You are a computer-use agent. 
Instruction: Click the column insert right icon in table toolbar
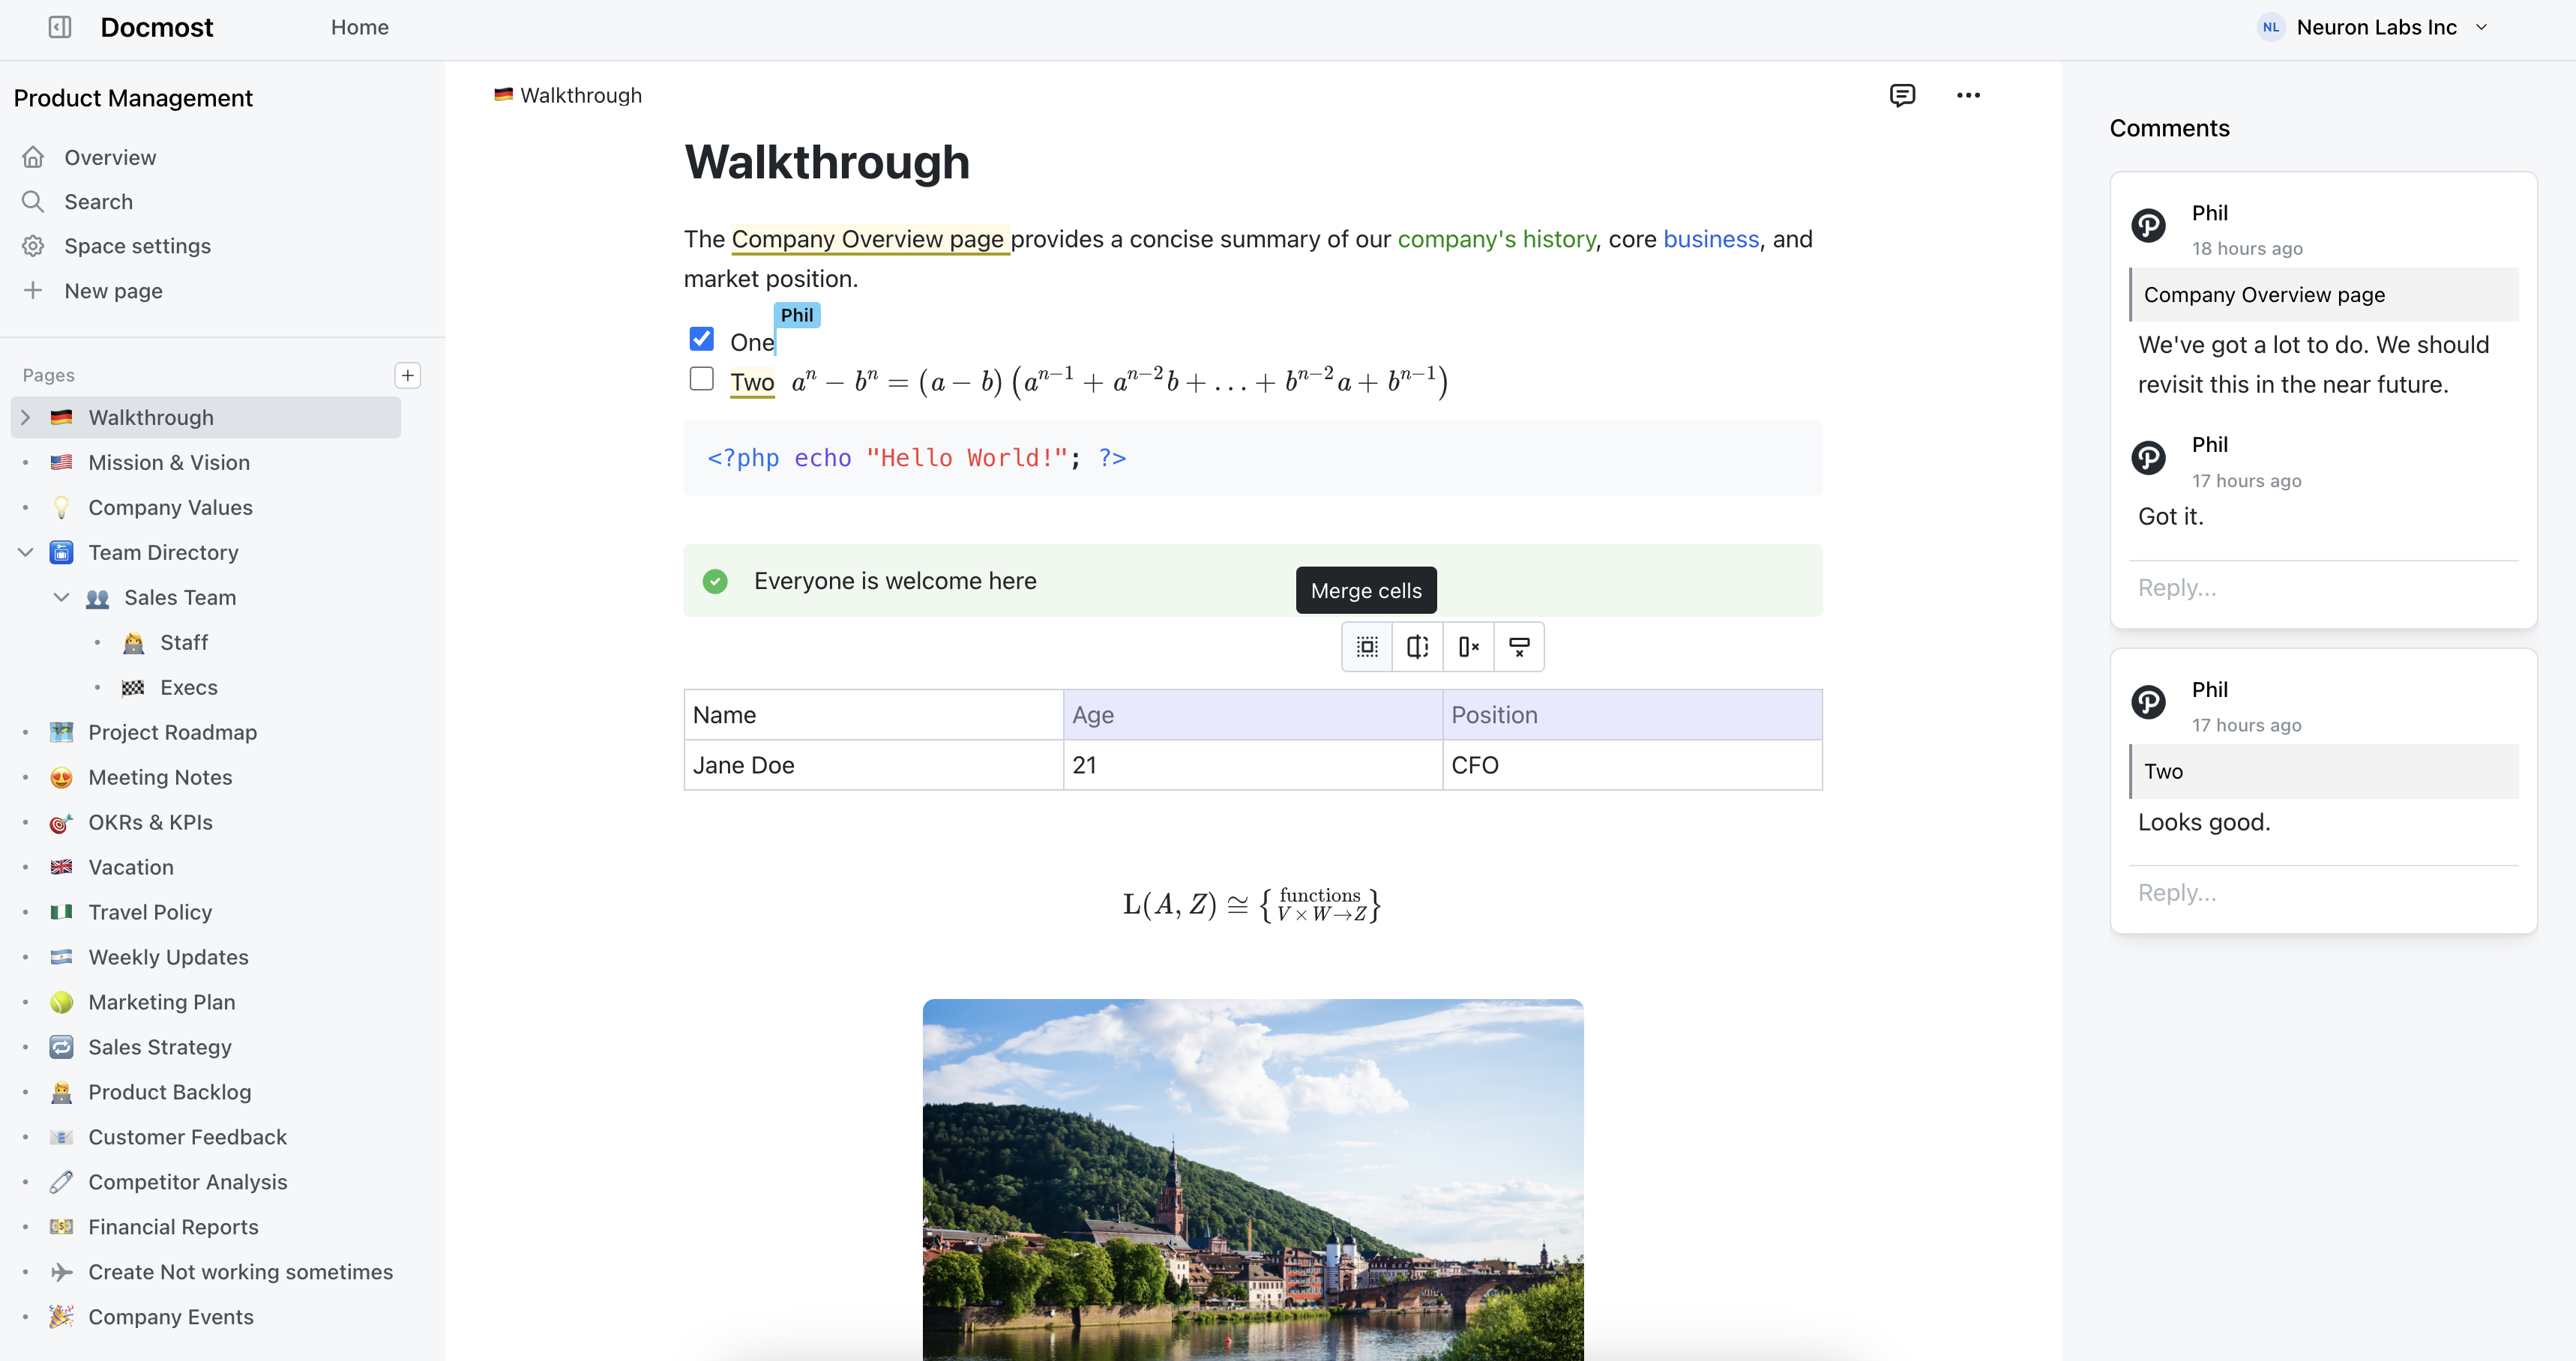click(x=1418, y=648)
